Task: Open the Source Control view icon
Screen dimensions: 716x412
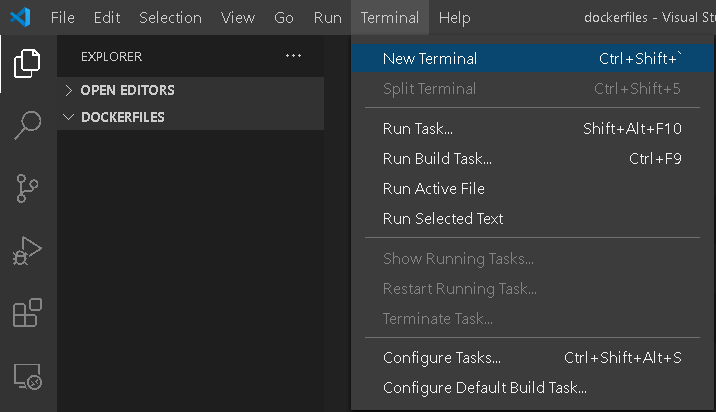Action: tap(27, 188)
